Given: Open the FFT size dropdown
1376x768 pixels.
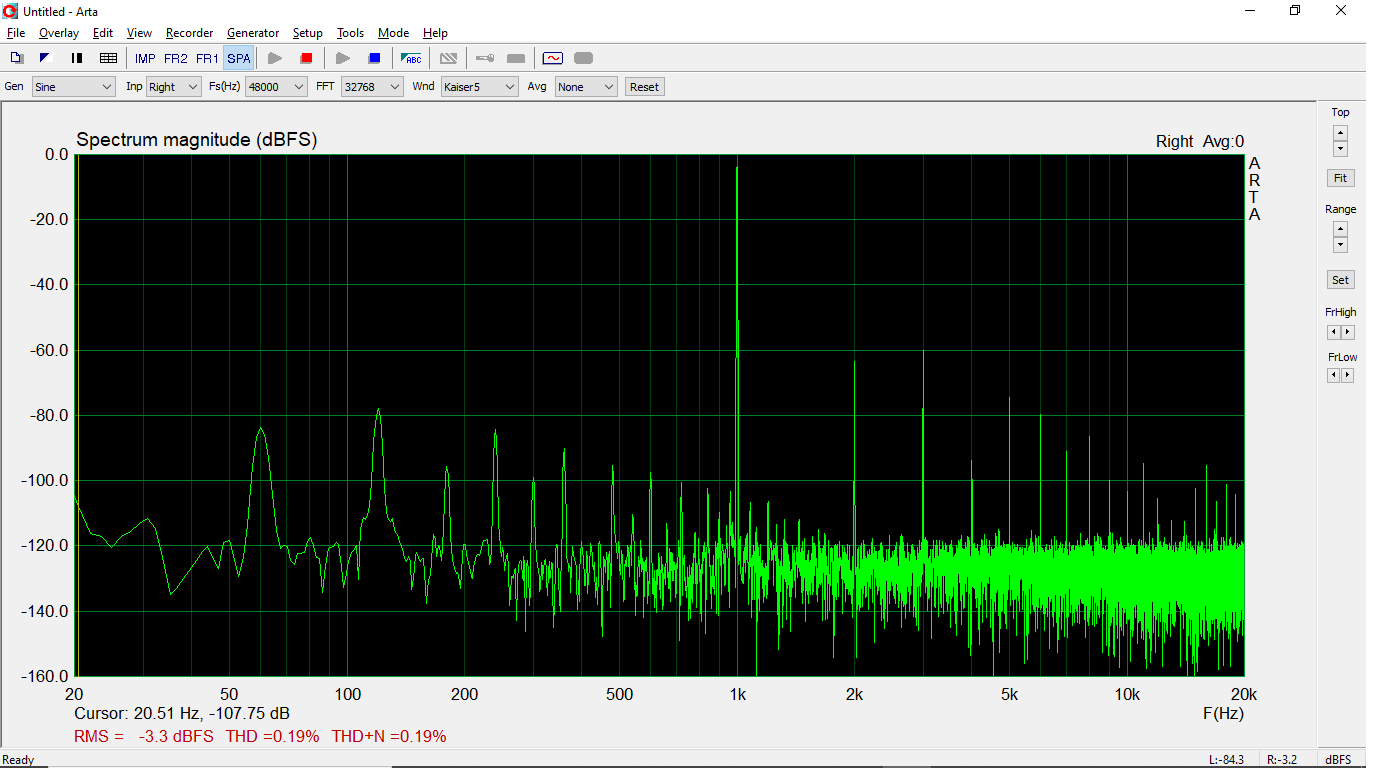Looking at the screenshot, I should [x=372, y=87].
